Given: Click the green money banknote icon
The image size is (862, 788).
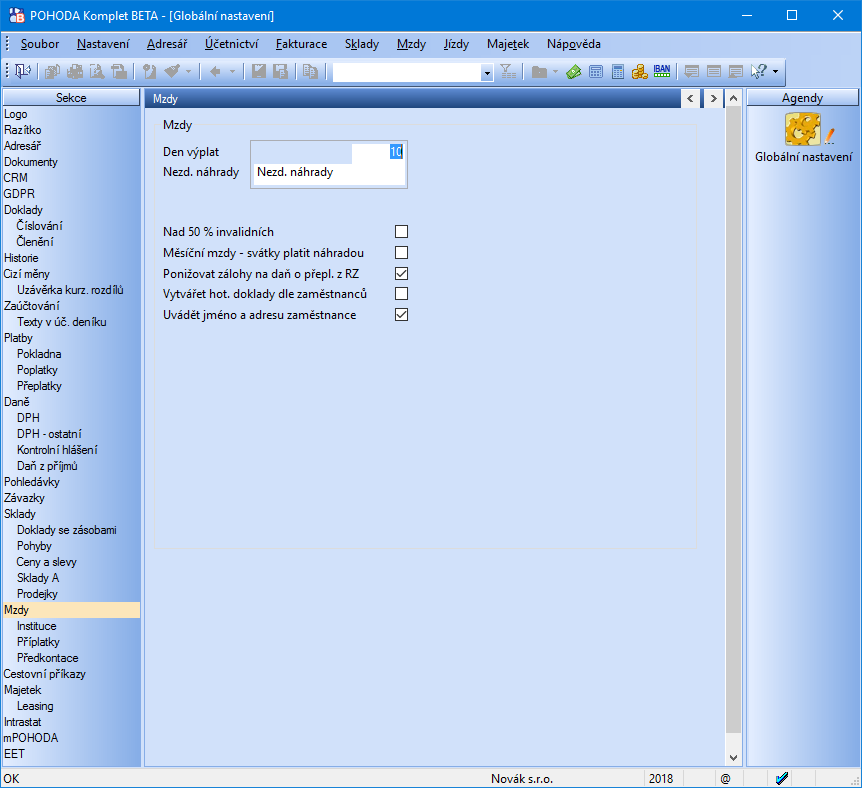Looking at the screenshot, I should pos(574,71).
